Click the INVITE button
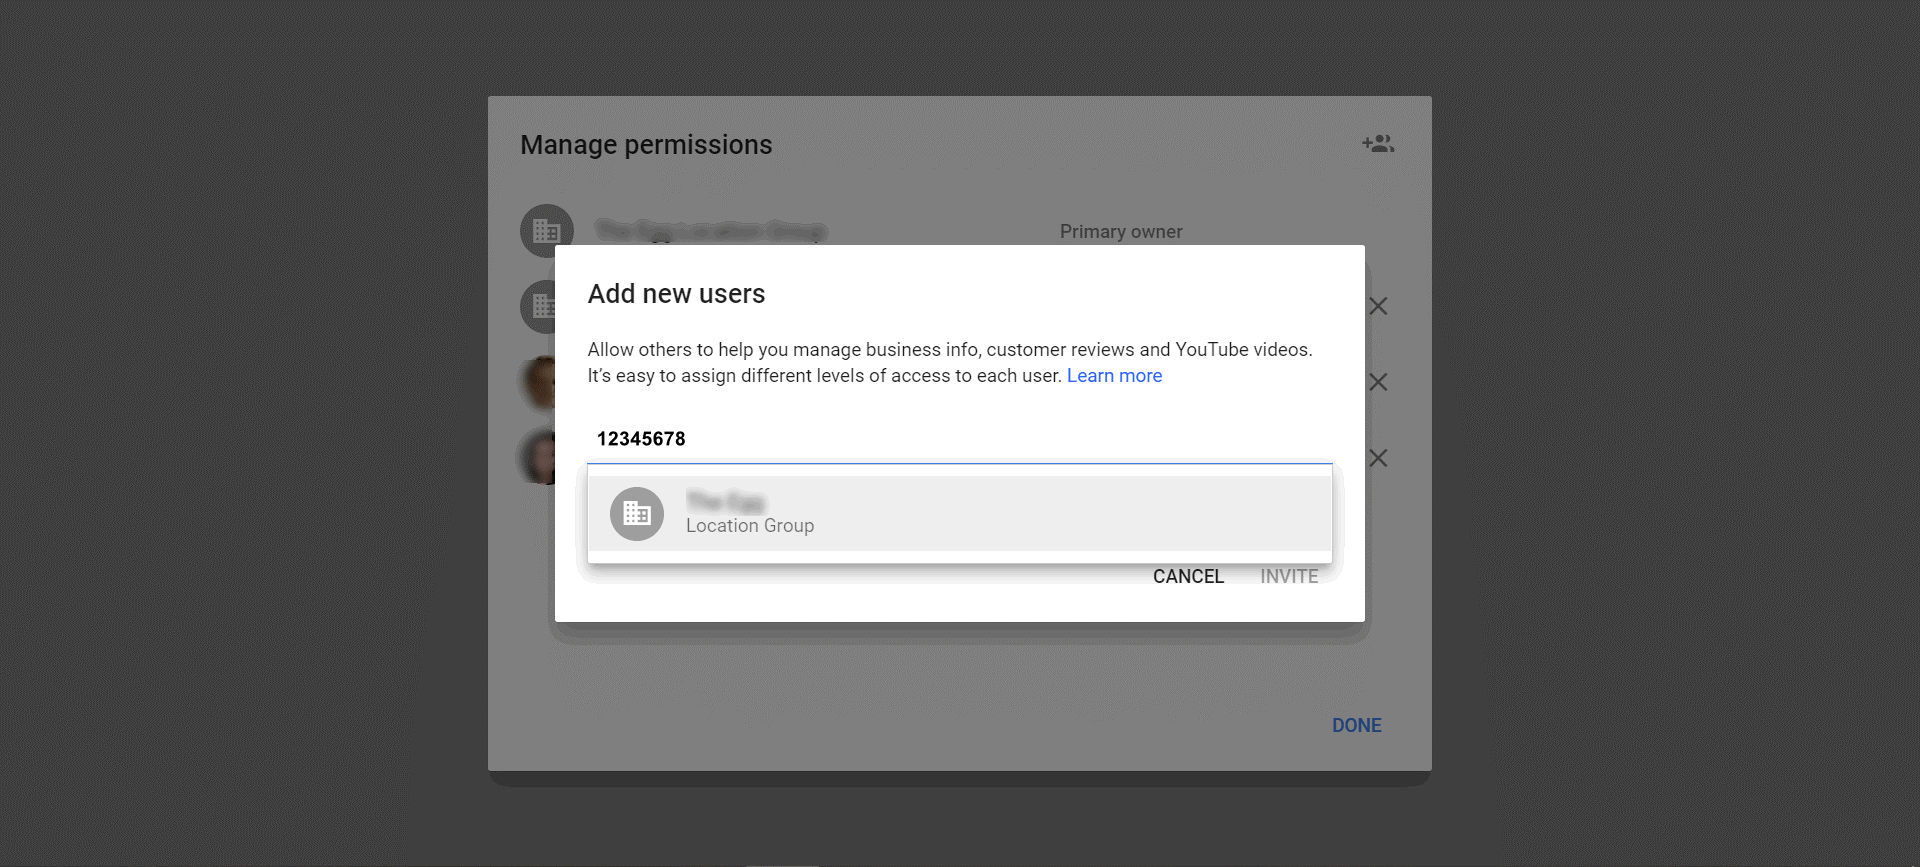Viewport: 1920px width, 867px height. click(x=1289, y=577)
